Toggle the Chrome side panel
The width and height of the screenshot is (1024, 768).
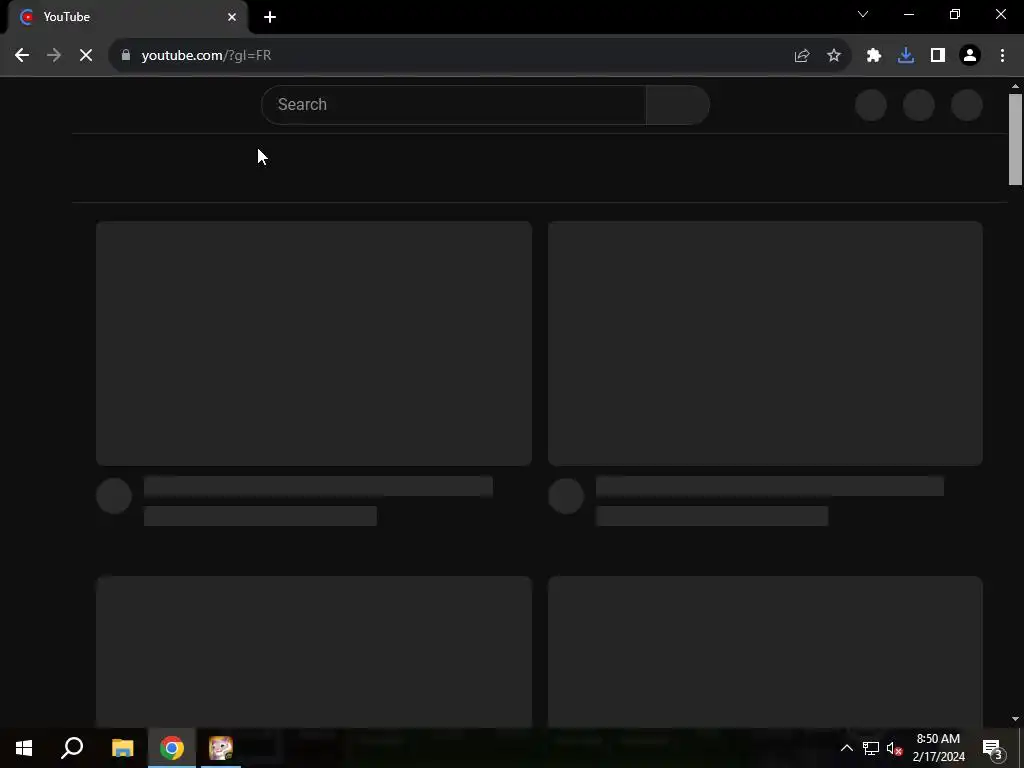(x=938, y=56)
